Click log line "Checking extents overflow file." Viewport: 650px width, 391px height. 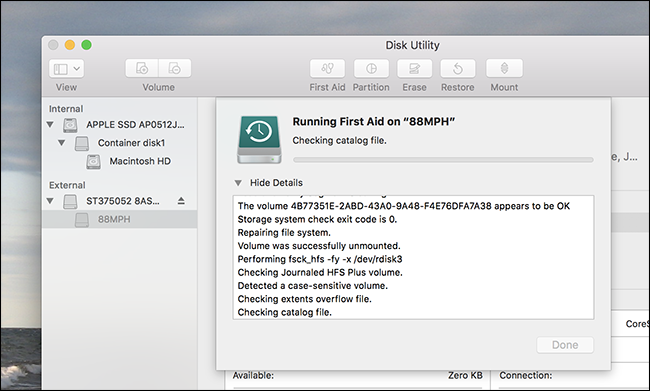click(x=305, y=299)
